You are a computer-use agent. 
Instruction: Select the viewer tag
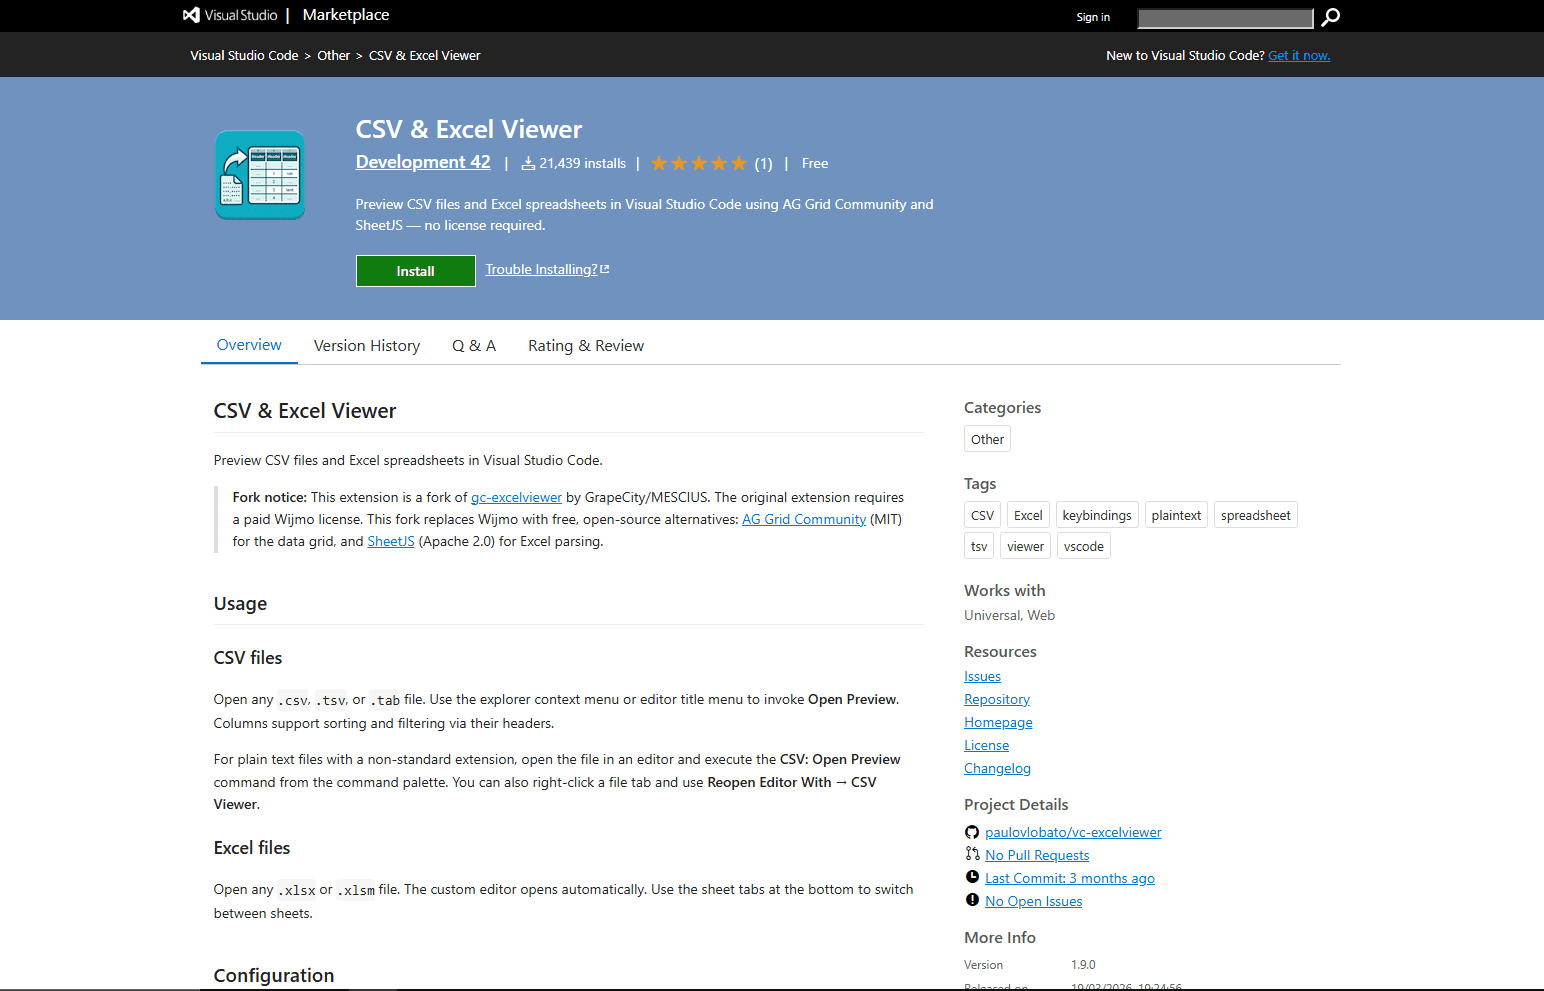(x=1025, y=546)
